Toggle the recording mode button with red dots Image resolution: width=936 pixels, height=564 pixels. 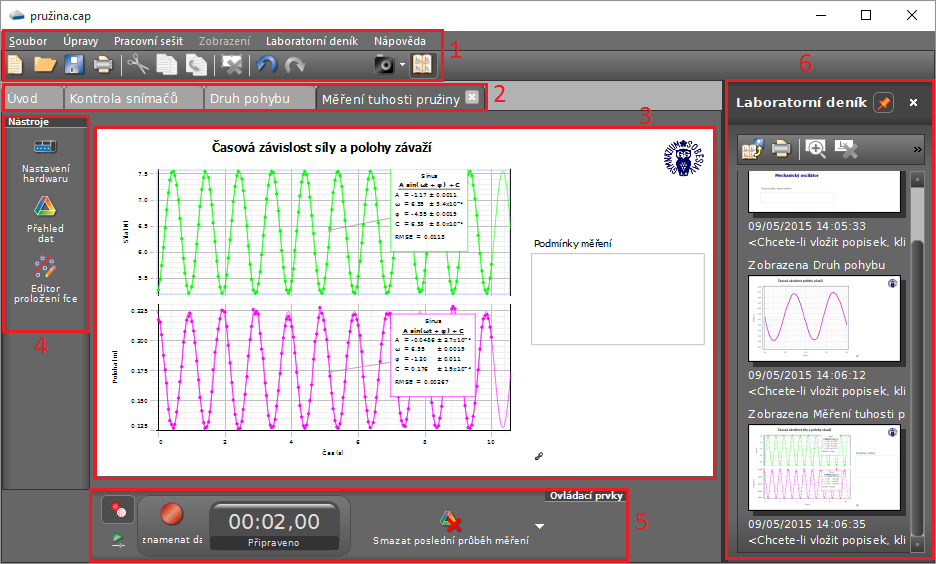118,508
